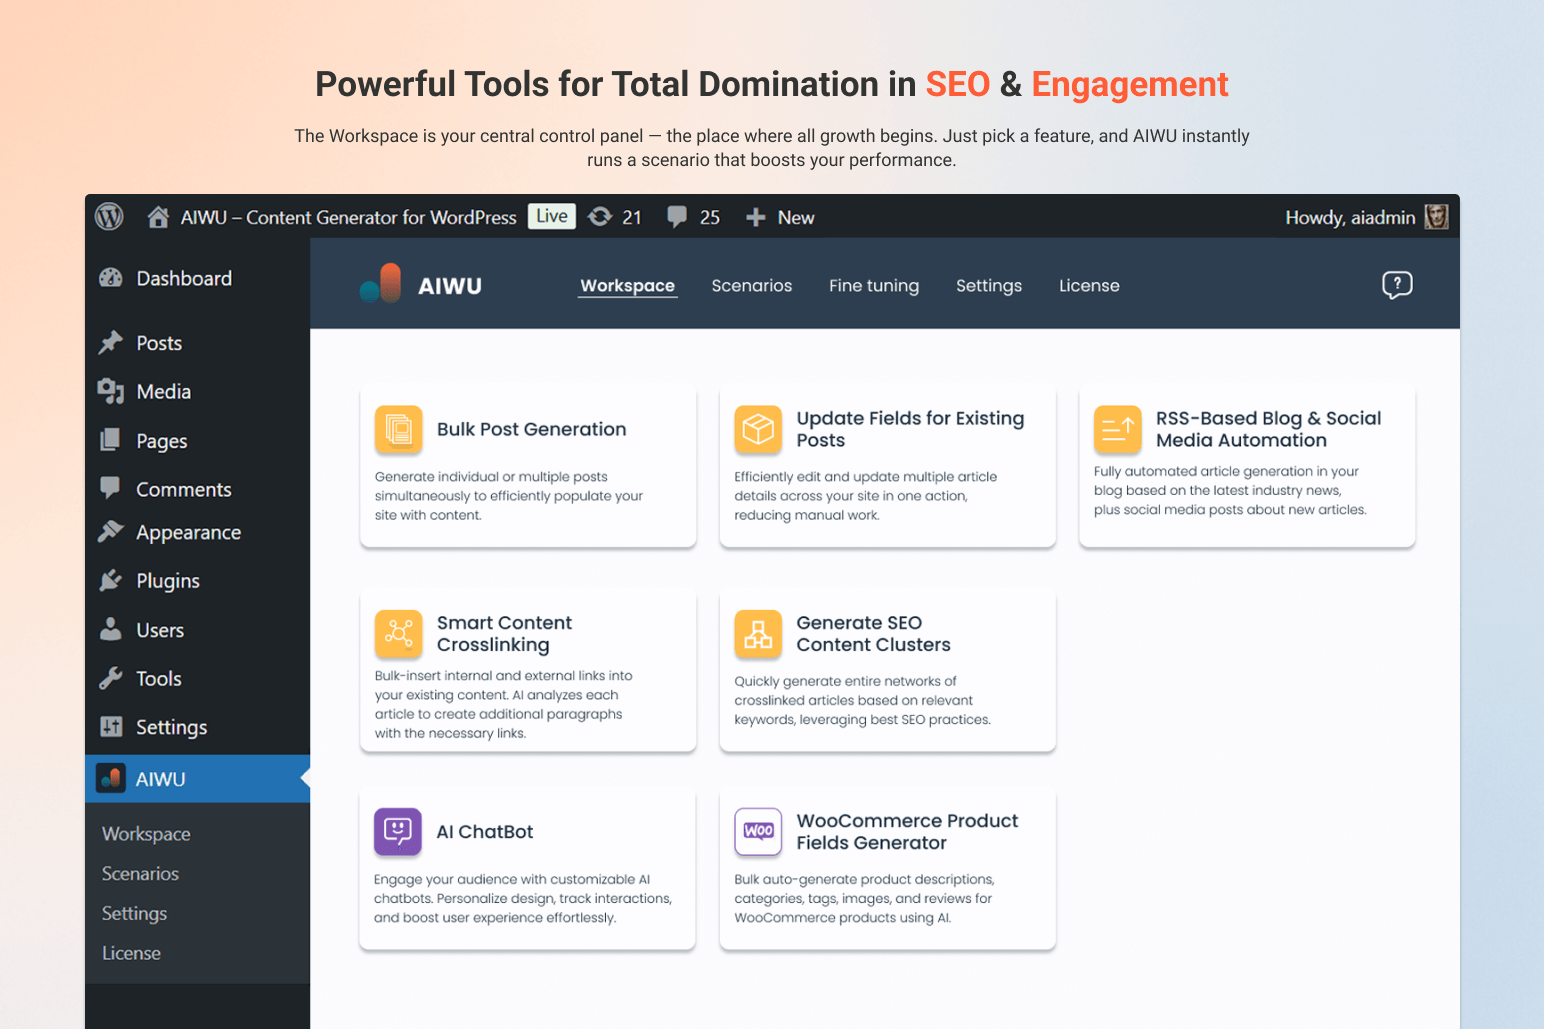Click the Dashboard gauge icon

click(111, 278)
